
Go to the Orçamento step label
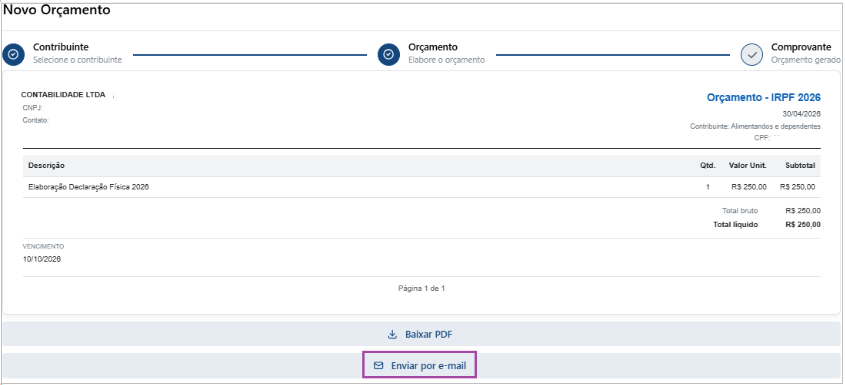(x=433, y=47)
